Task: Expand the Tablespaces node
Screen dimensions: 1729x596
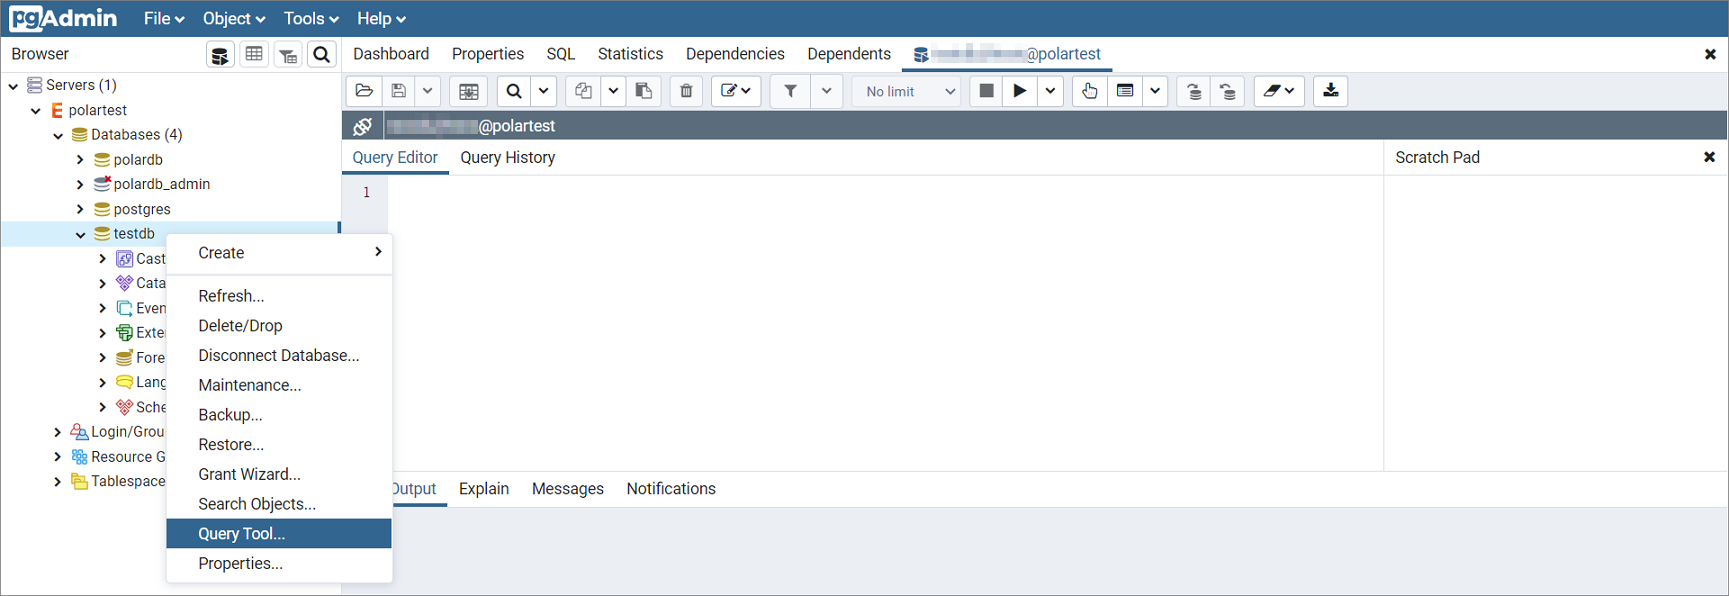Action: point(57,482)
